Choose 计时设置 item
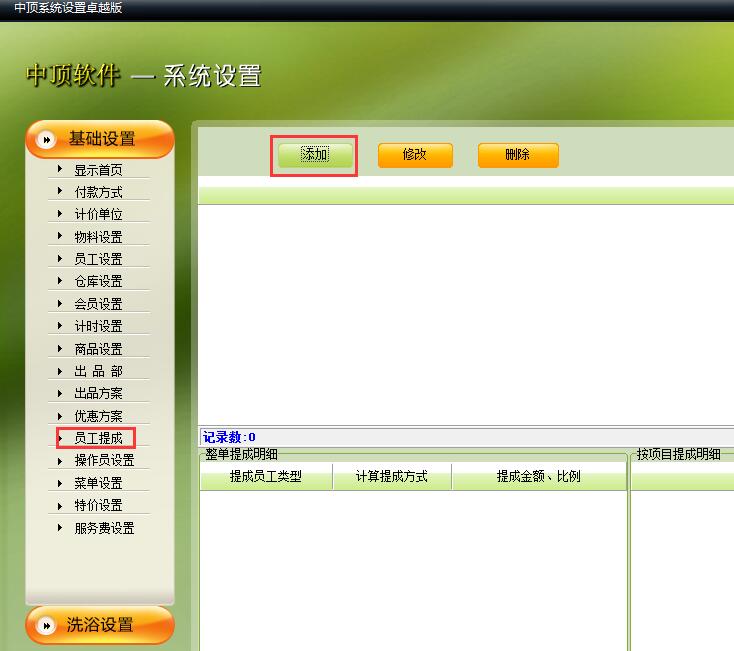Image resolution: width=734 pixels, height=651 pixels. [x=98, y=326]
